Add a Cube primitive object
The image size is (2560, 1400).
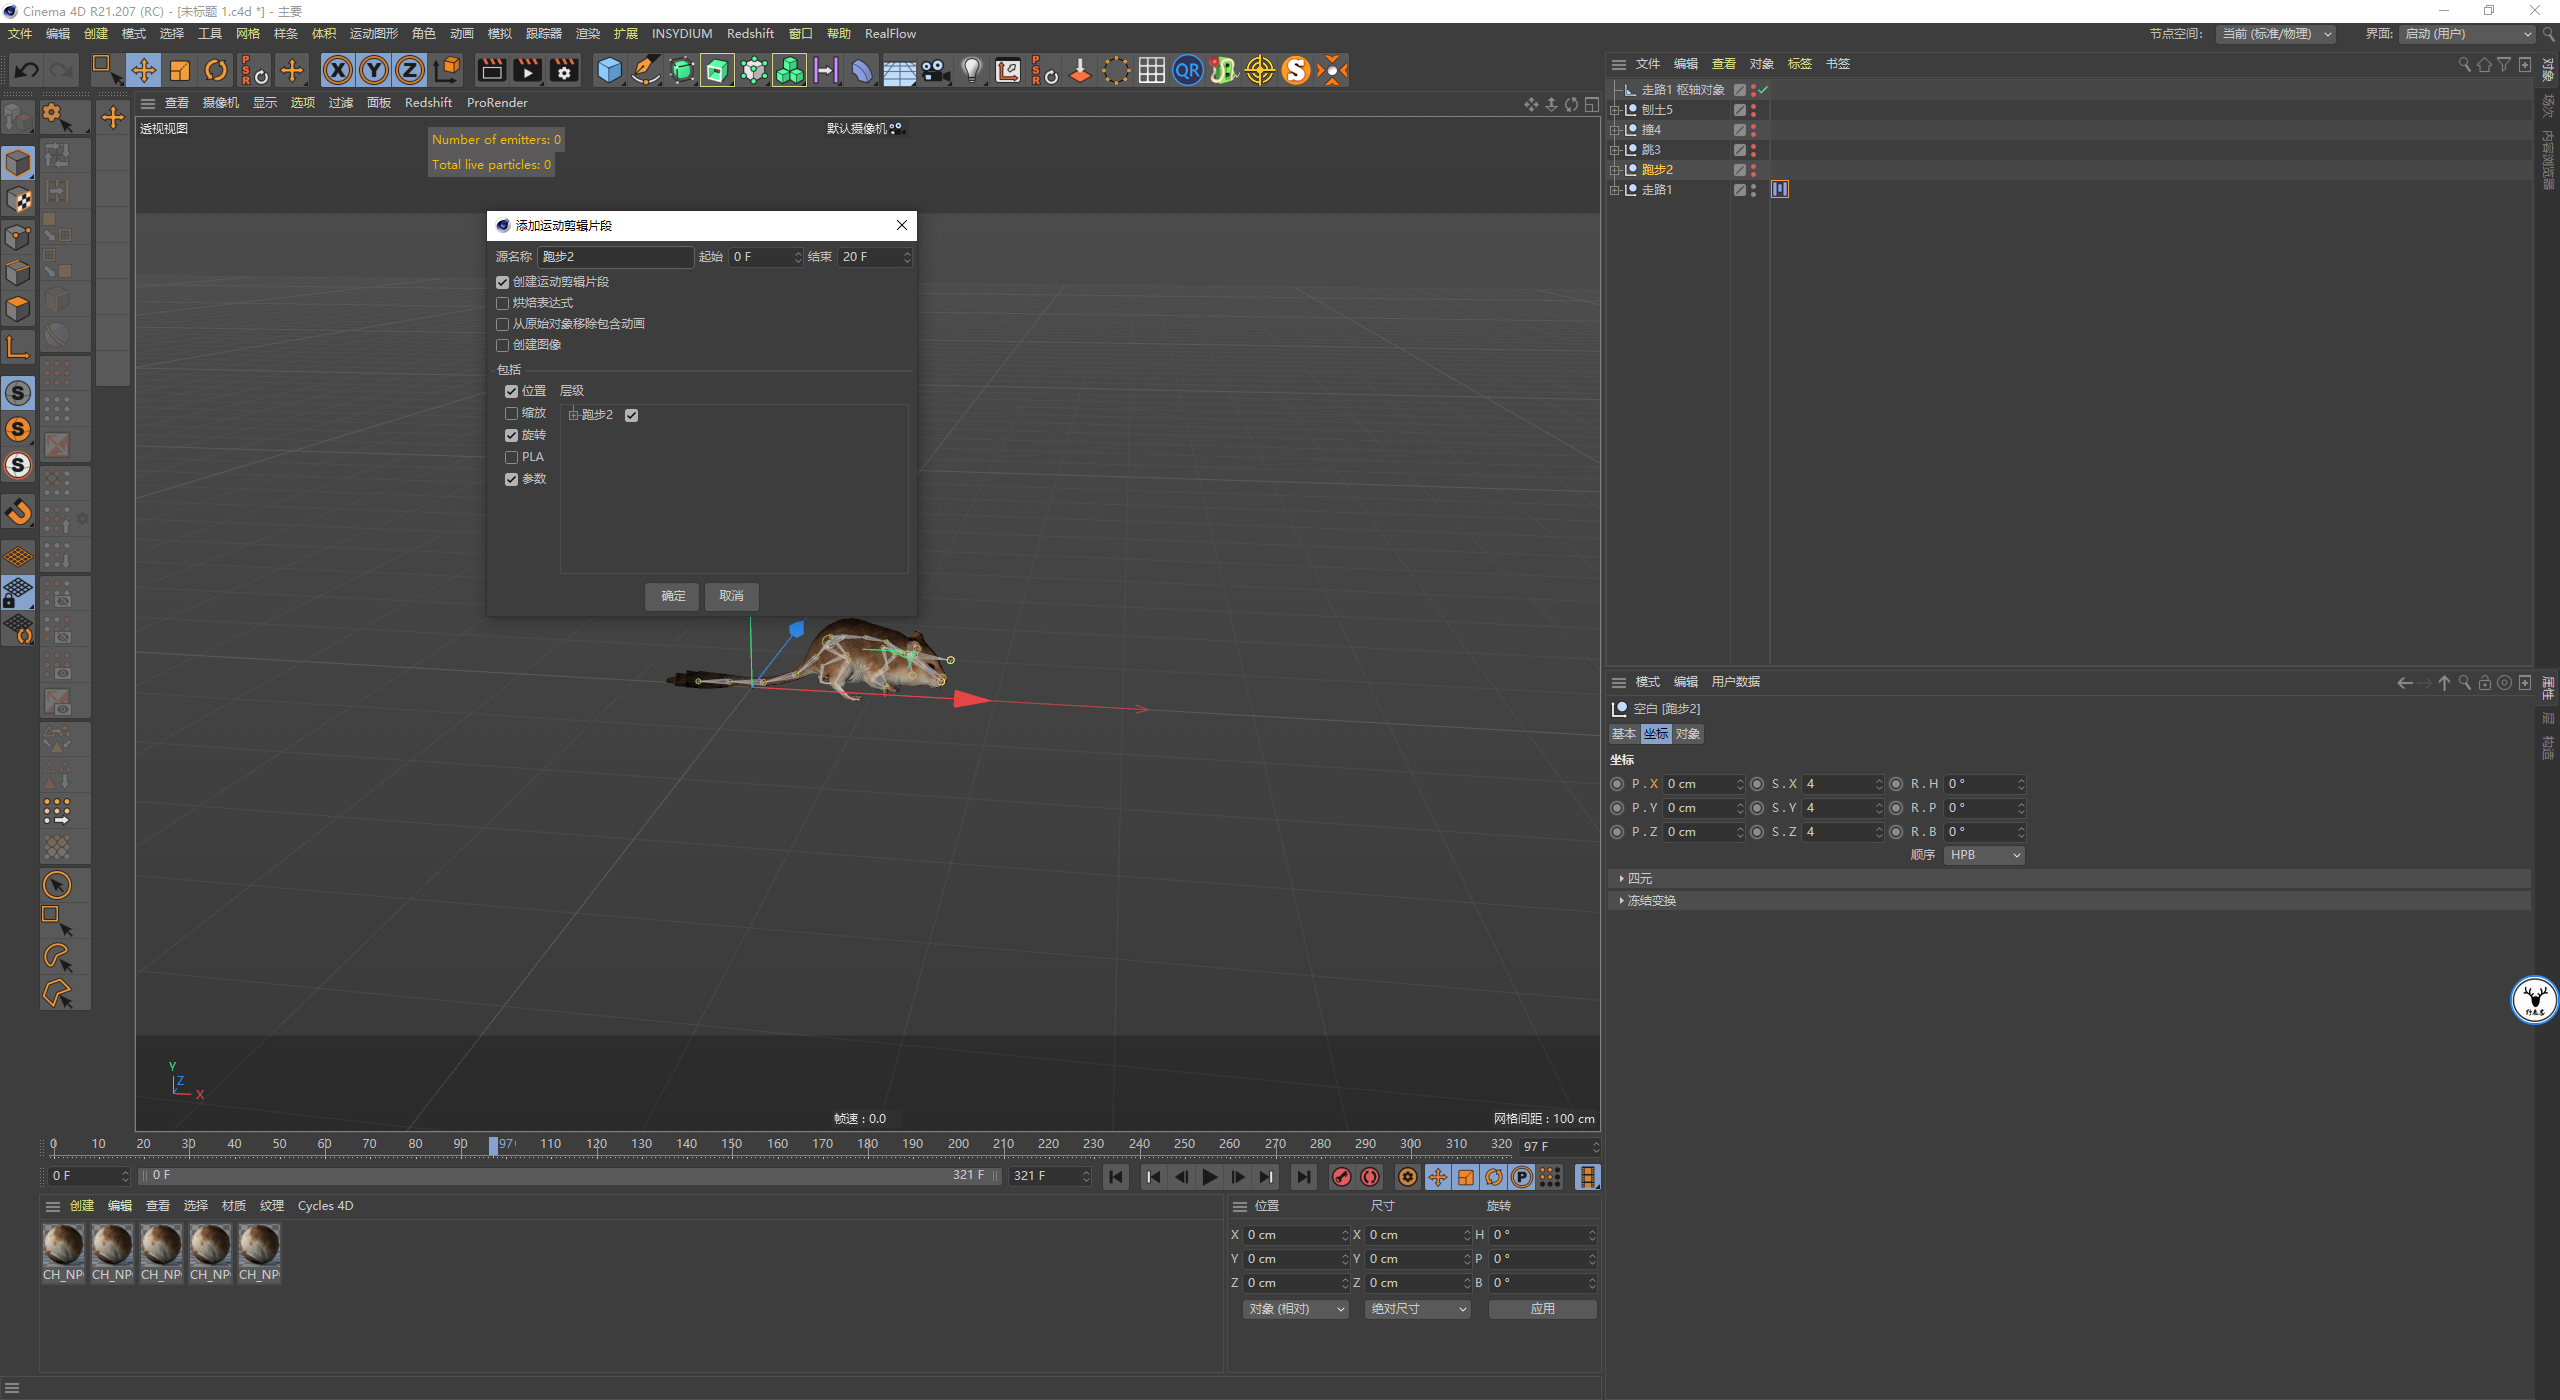(x=609, y=70)
